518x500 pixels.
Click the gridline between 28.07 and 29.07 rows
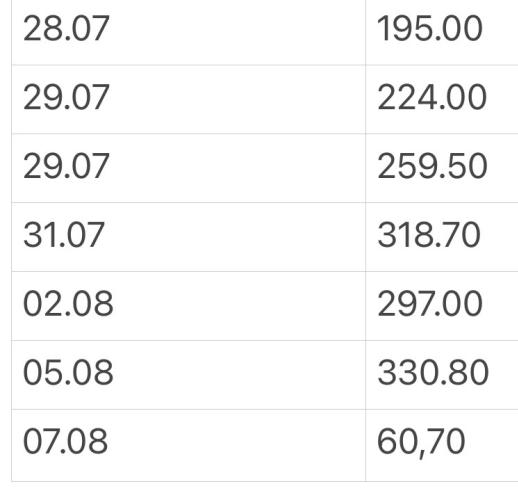click(x=265, y=65)
